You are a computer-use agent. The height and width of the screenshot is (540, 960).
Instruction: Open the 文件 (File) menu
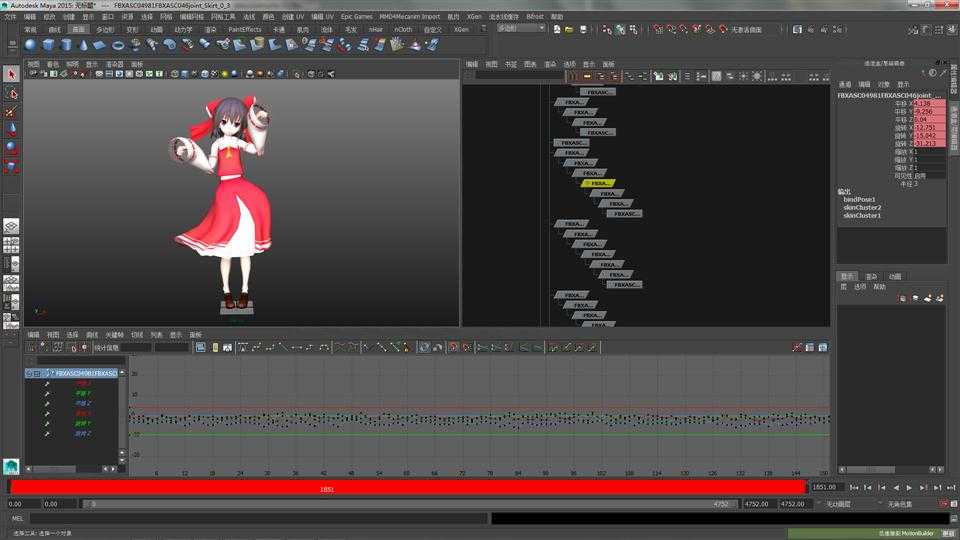click(10, 17)
